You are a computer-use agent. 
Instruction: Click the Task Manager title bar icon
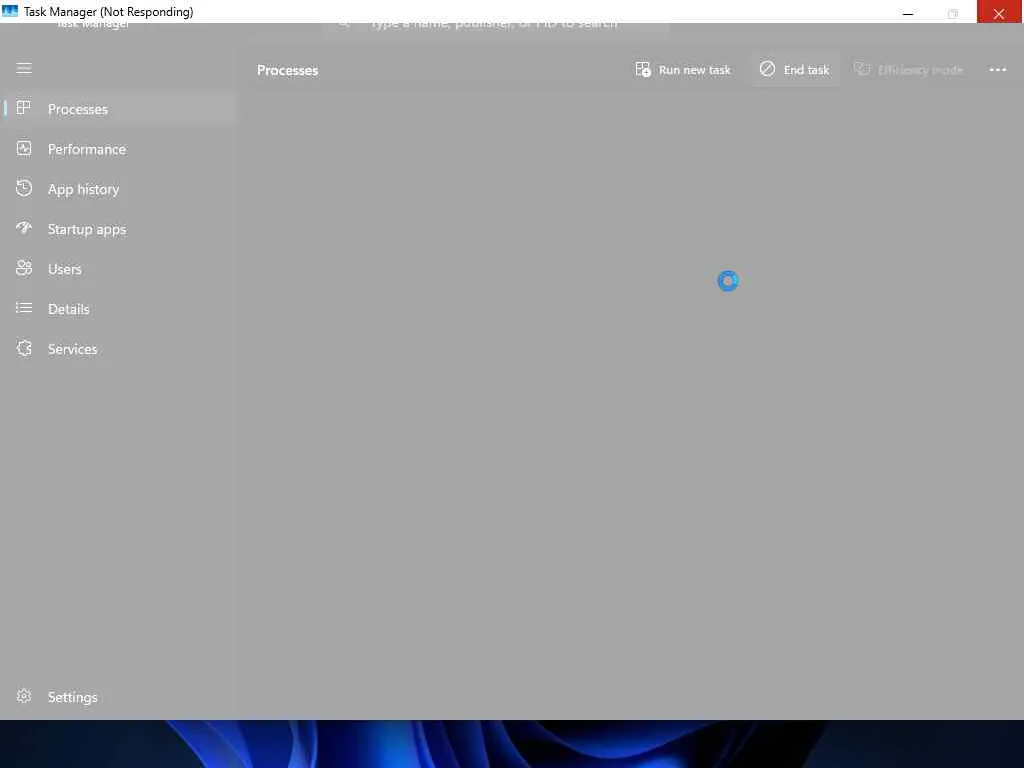10,11
